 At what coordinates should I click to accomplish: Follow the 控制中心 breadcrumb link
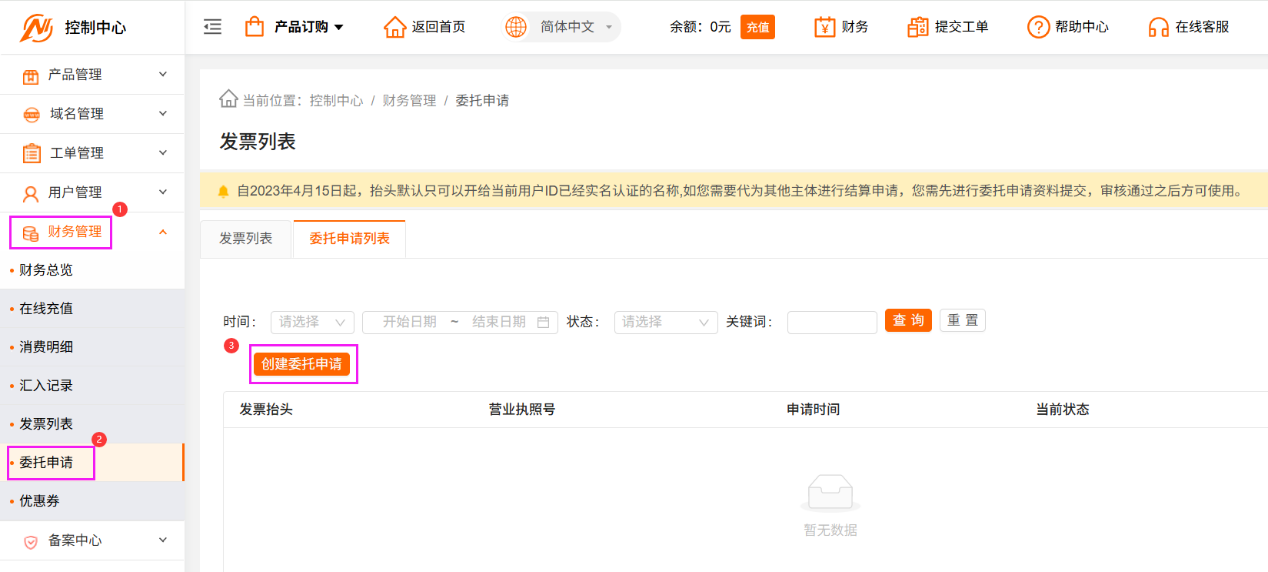pos(336,101)
